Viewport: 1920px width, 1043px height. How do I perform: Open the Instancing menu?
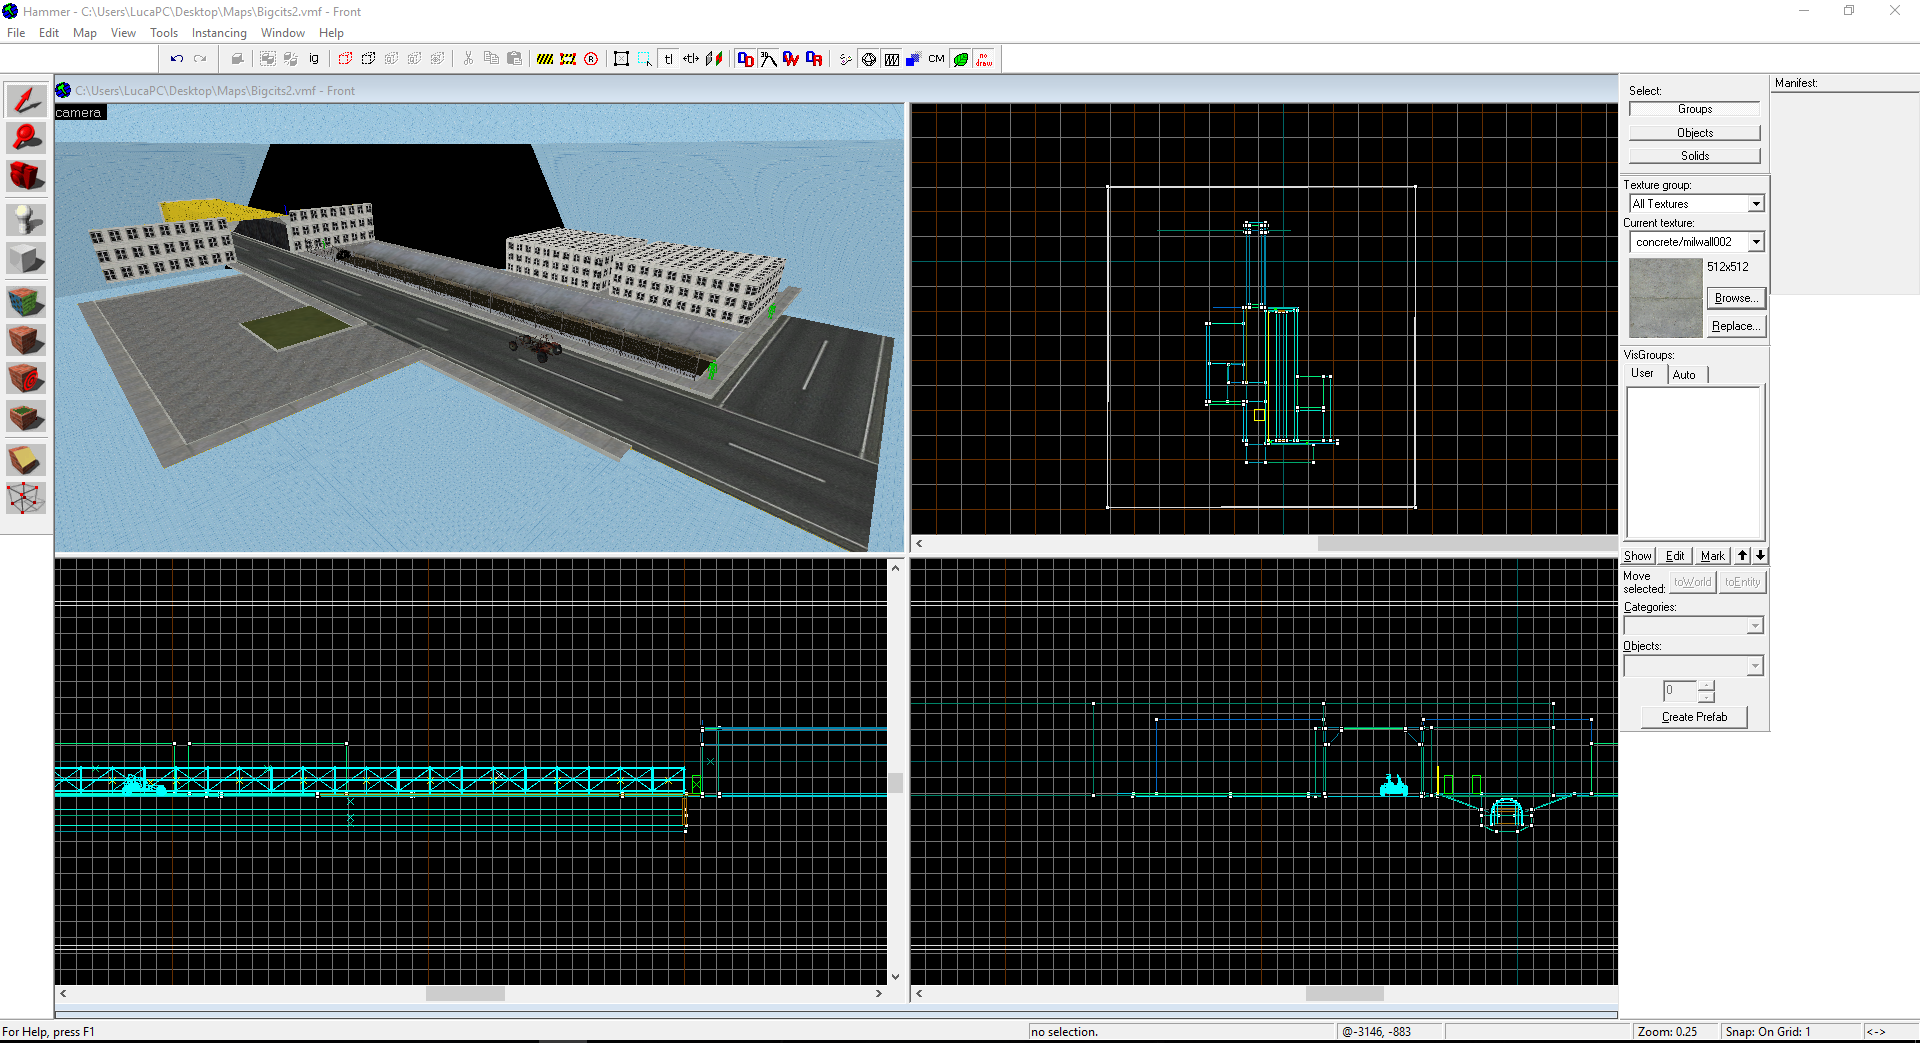219,33
